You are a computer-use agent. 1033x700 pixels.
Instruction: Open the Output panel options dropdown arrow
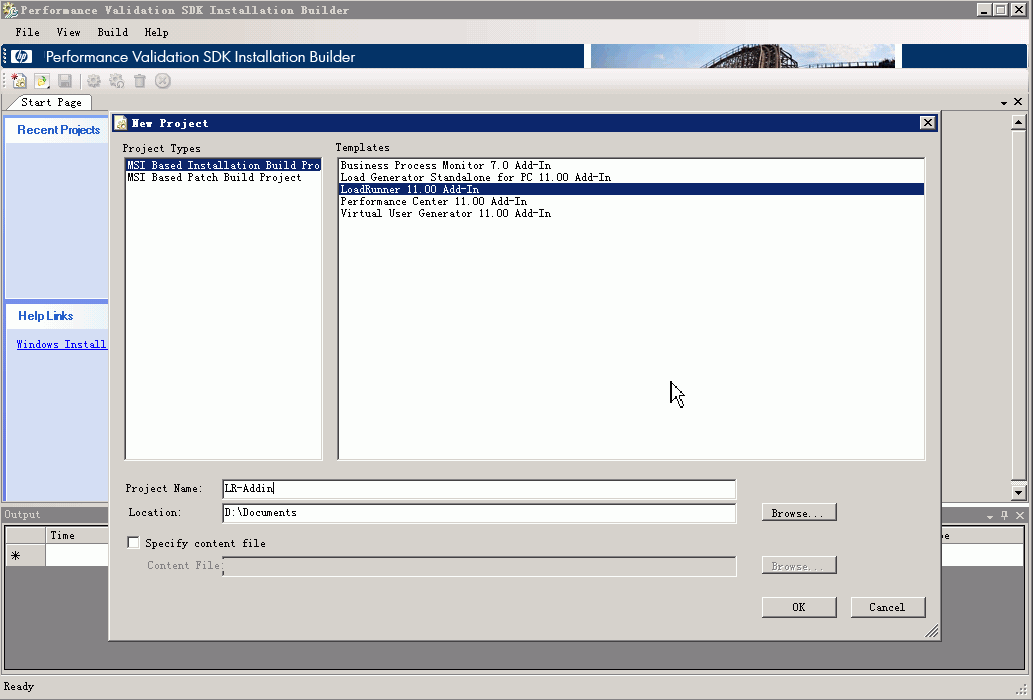click(x=990, y=516)
